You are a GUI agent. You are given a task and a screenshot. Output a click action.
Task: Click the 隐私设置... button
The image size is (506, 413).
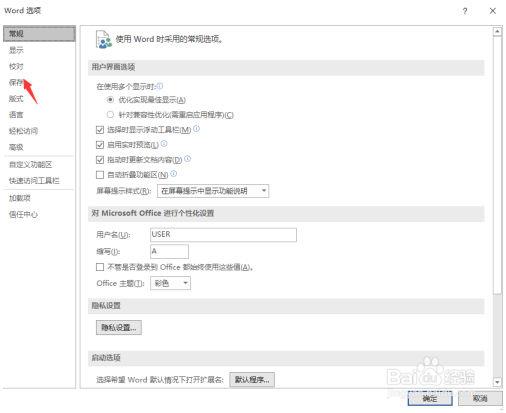pyautogui.click(x=119, y=327)
